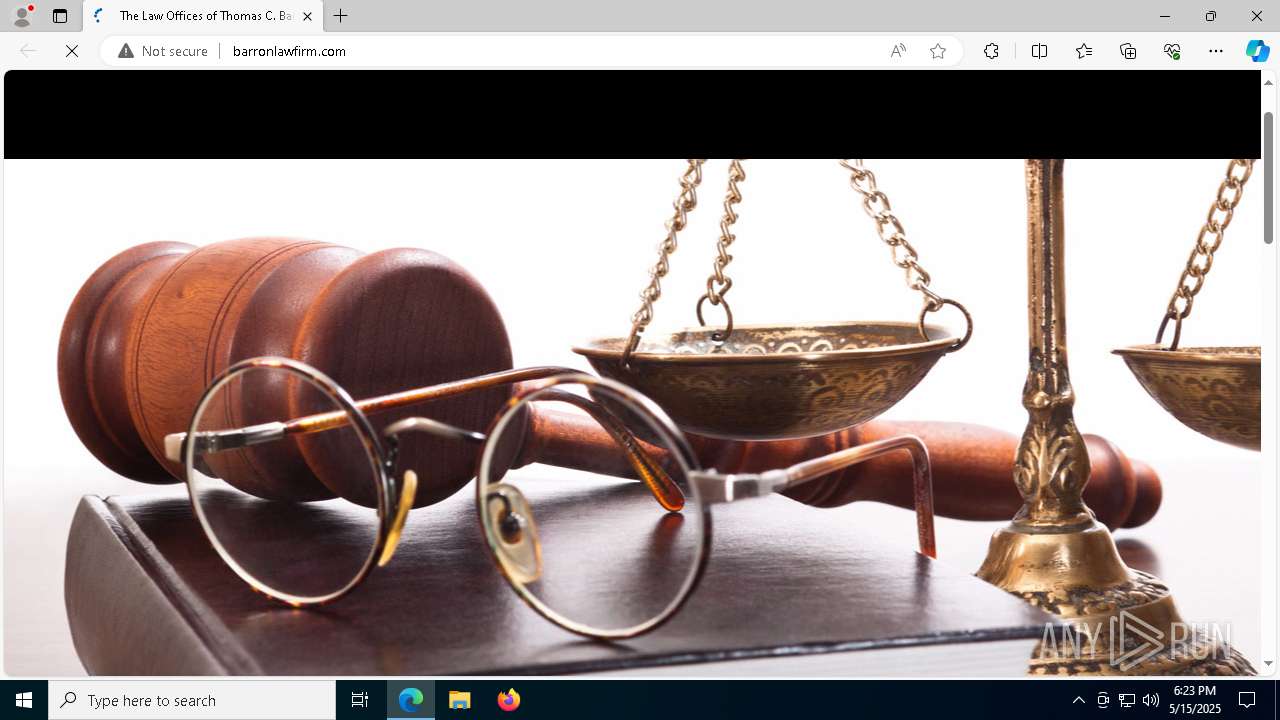Restore down the Edge window

click(1210, 16)
